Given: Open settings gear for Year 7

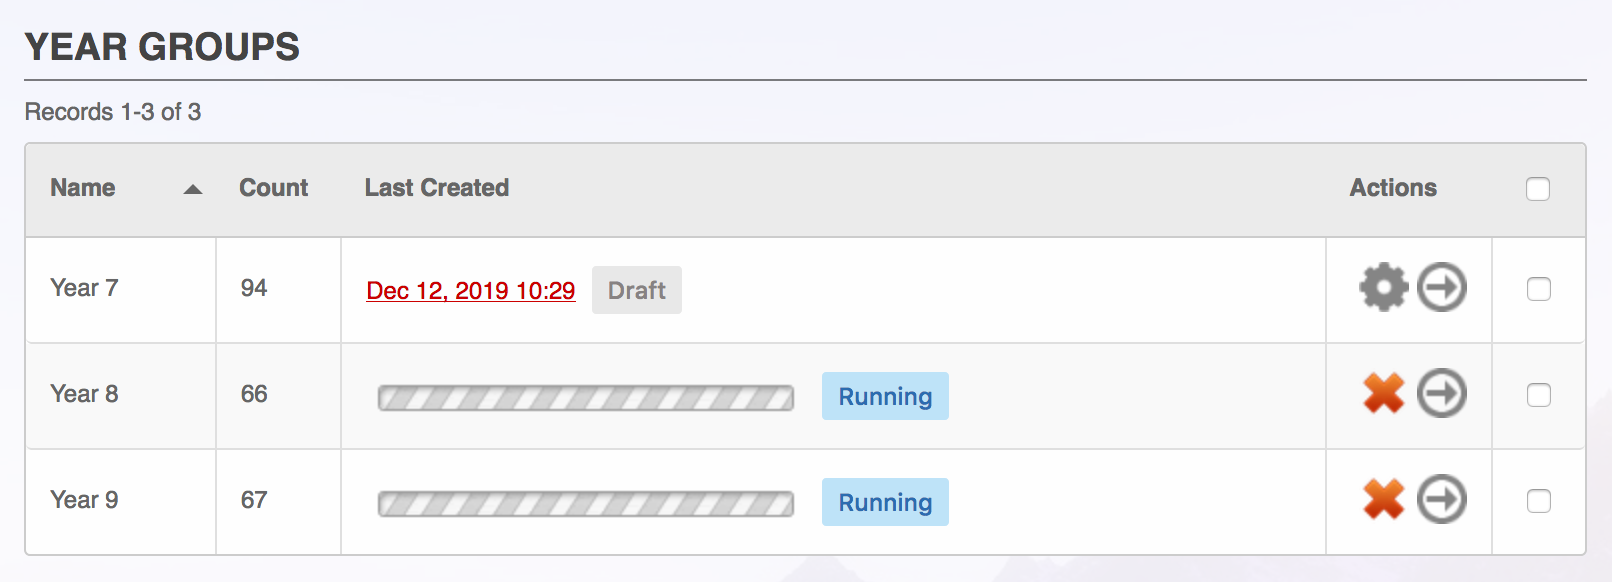Looking at the screenshot, I should point(1383,288).
